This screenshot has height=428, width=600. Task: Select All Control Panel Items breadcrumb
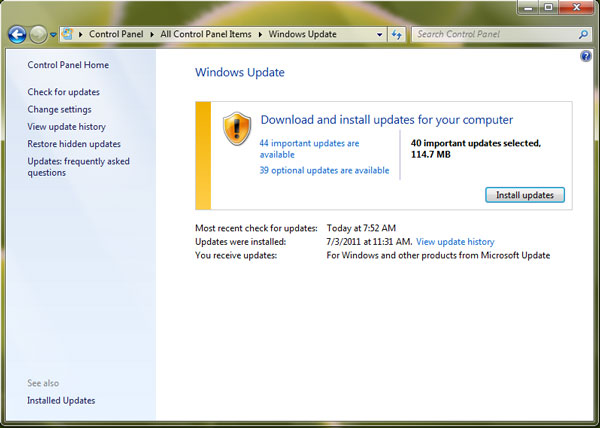206,34
